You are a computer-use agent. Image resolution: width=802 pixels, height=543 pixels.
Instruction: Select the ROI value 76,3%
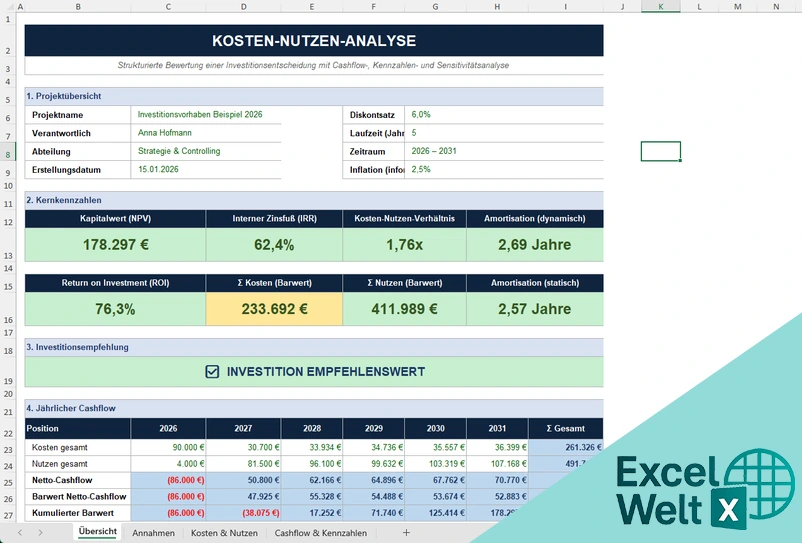tap(116, 309)
